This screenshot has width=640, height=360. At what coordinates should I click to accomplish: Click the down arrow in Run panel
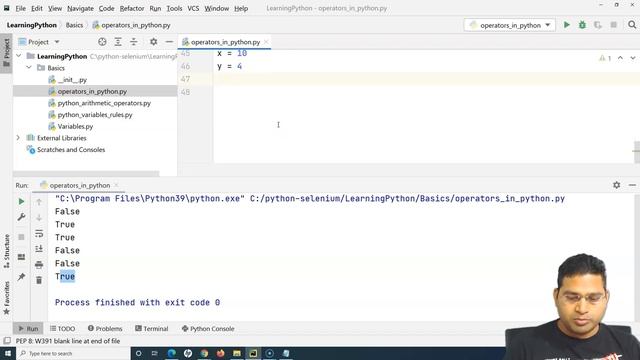pos(39,218)
